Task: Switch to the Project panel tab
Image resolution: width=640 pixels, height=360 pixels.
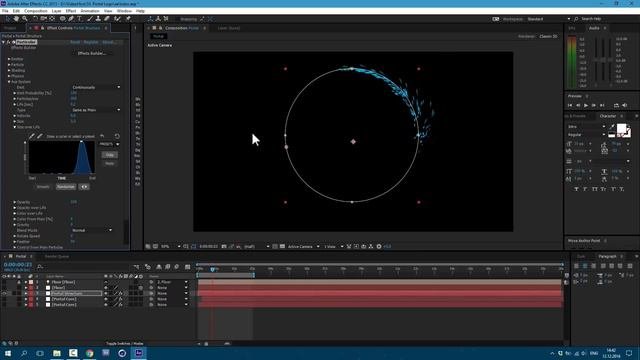Action: click(x=10, y=28)
